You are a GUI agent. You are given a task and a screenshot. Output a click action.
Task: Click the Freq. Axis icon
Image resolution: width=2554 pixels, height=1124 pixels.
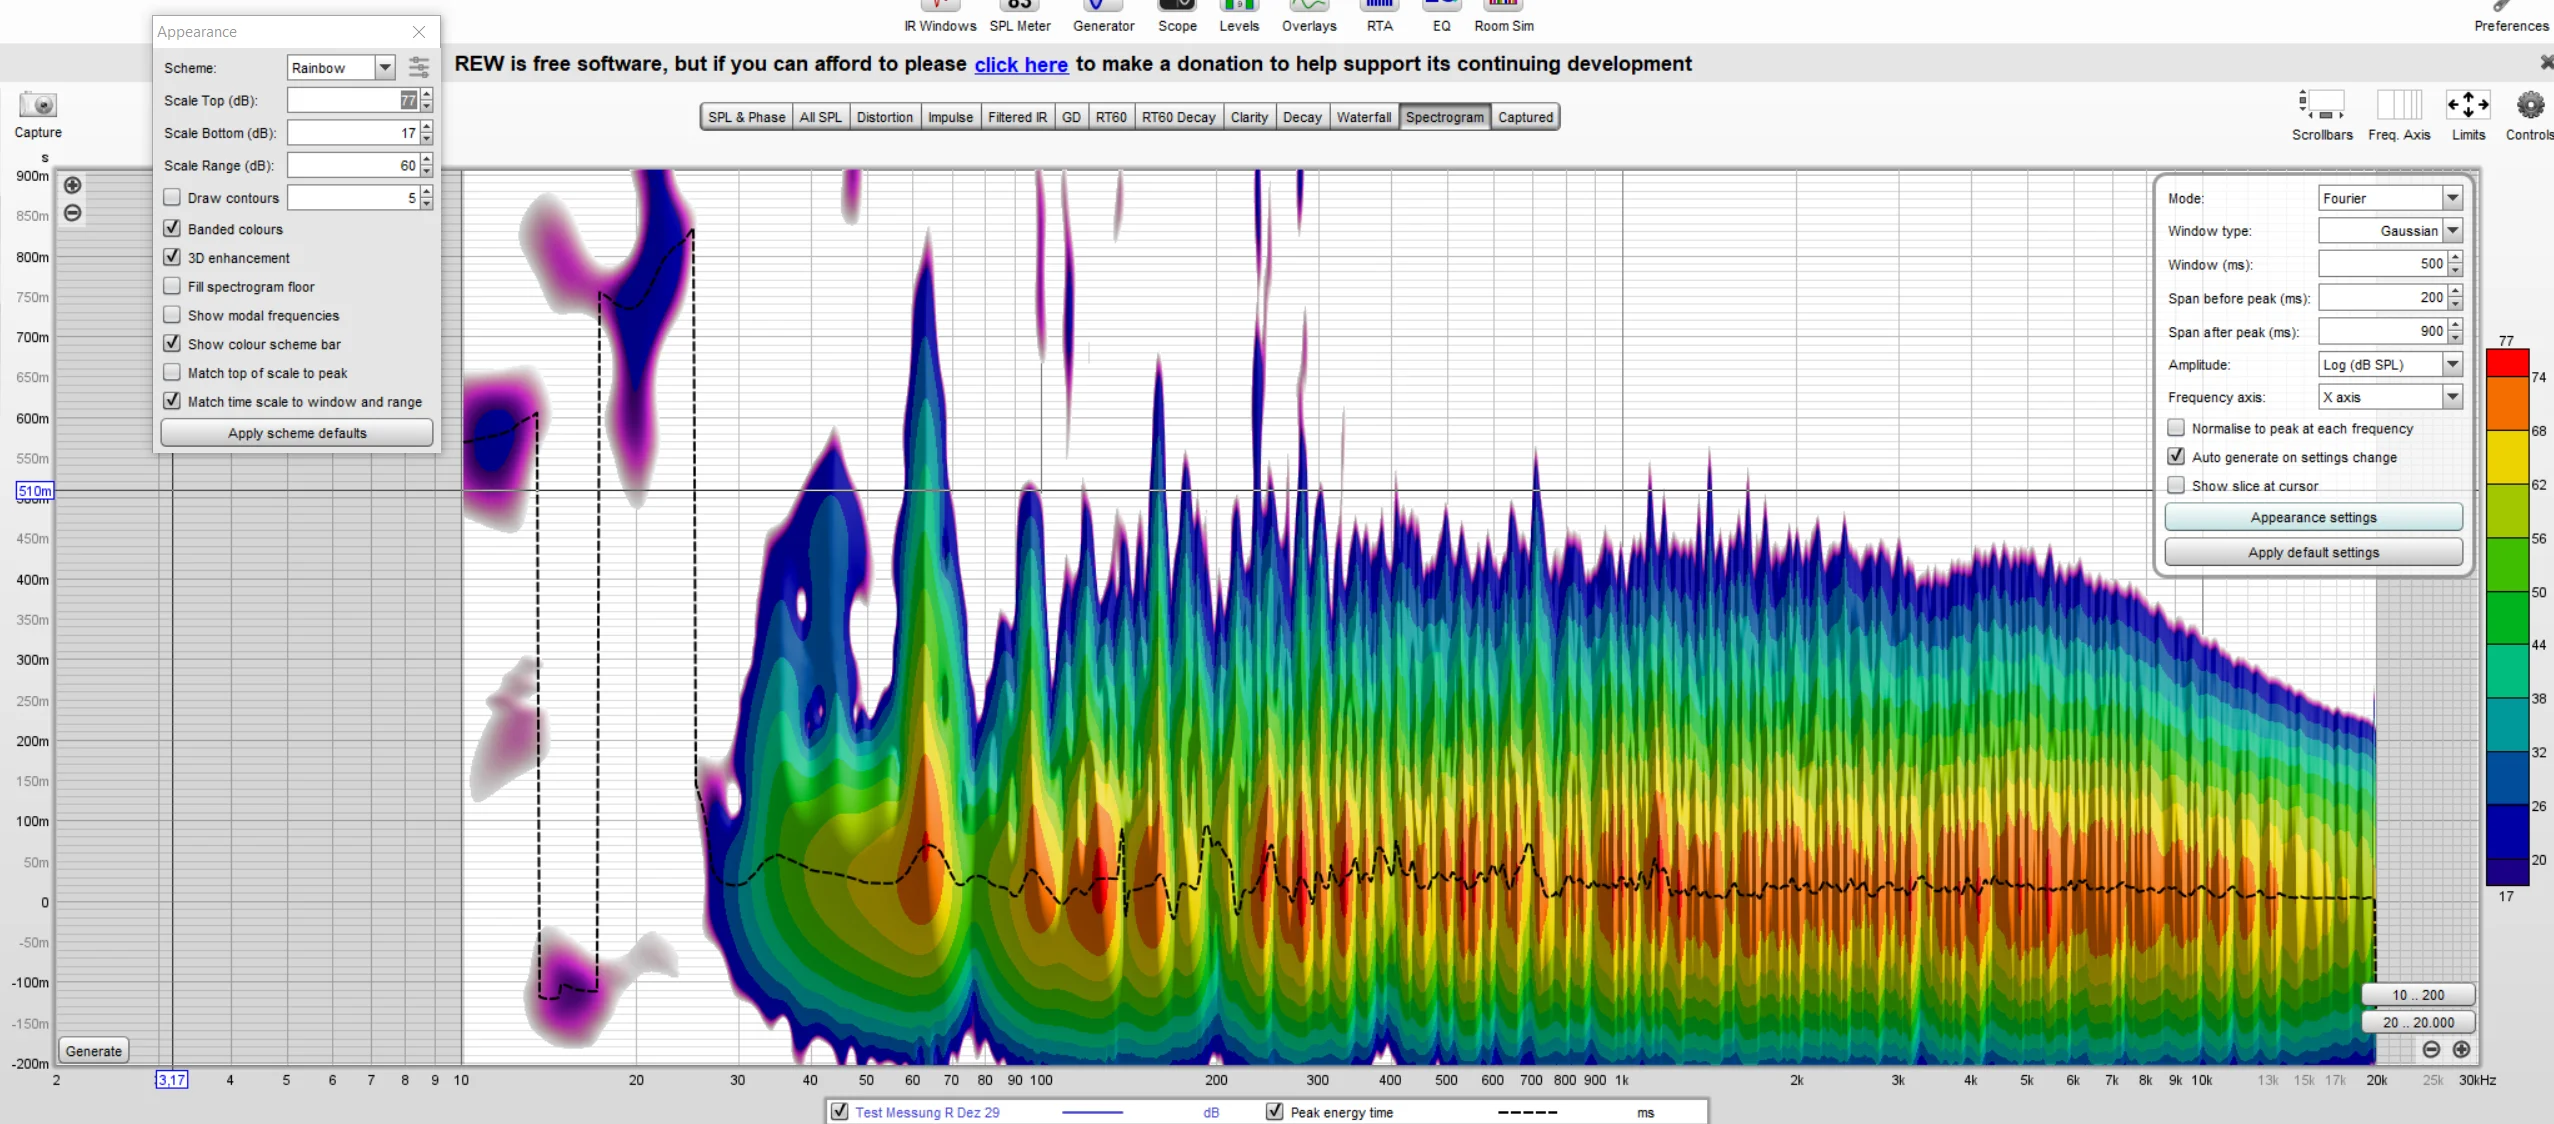coord(2399,104)
